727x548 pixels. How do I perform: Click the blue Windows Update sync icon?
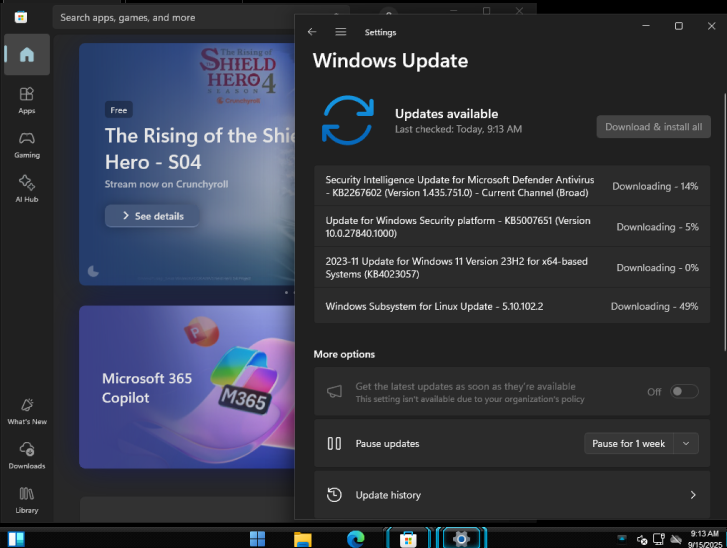[348, 120]
